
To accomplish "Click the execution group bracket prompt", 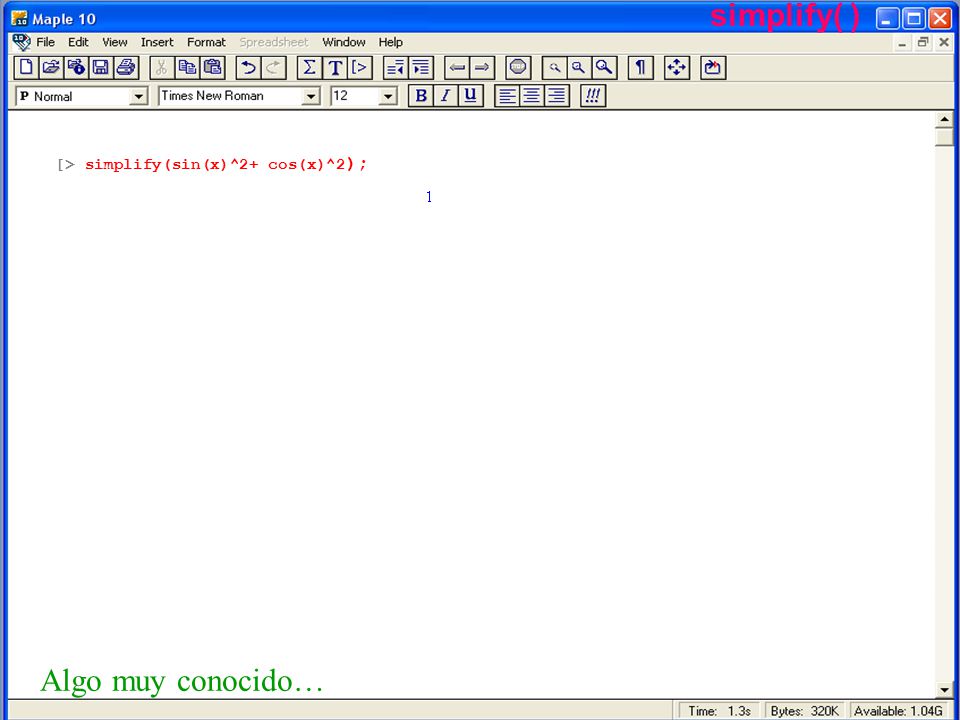I will coord(66,165).
